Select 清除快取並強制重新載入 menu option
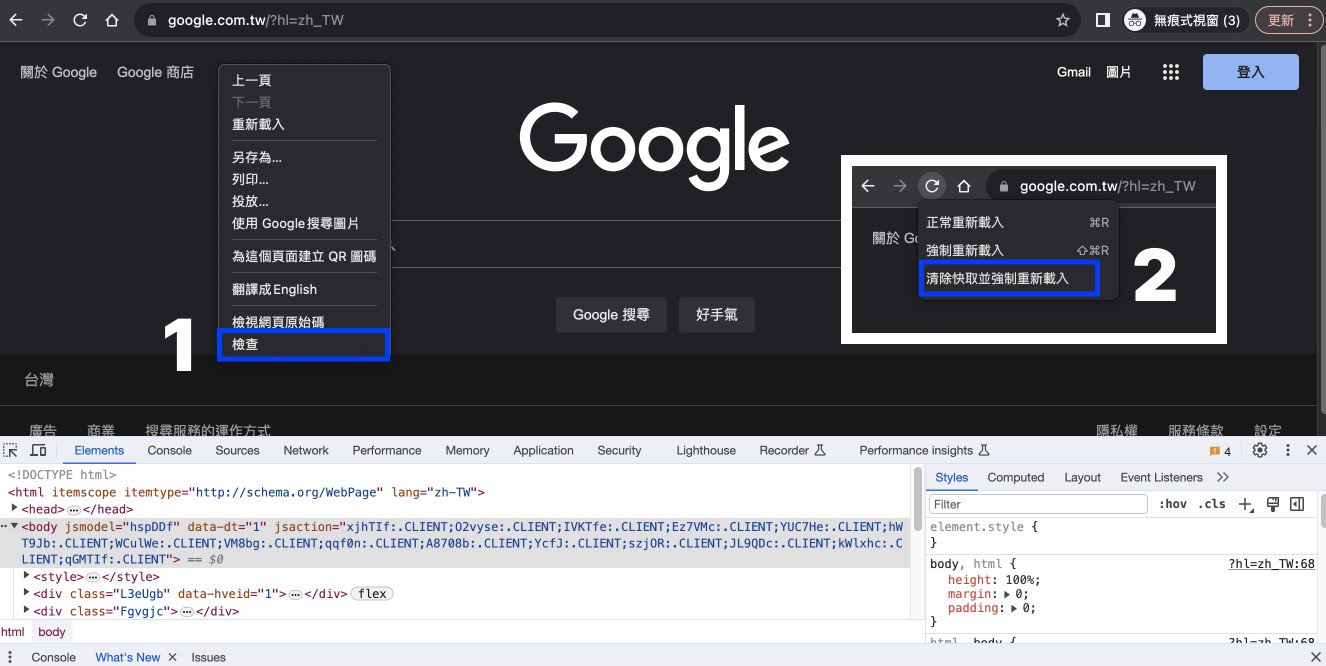The image size is (1326, 666). point(1008,279)
